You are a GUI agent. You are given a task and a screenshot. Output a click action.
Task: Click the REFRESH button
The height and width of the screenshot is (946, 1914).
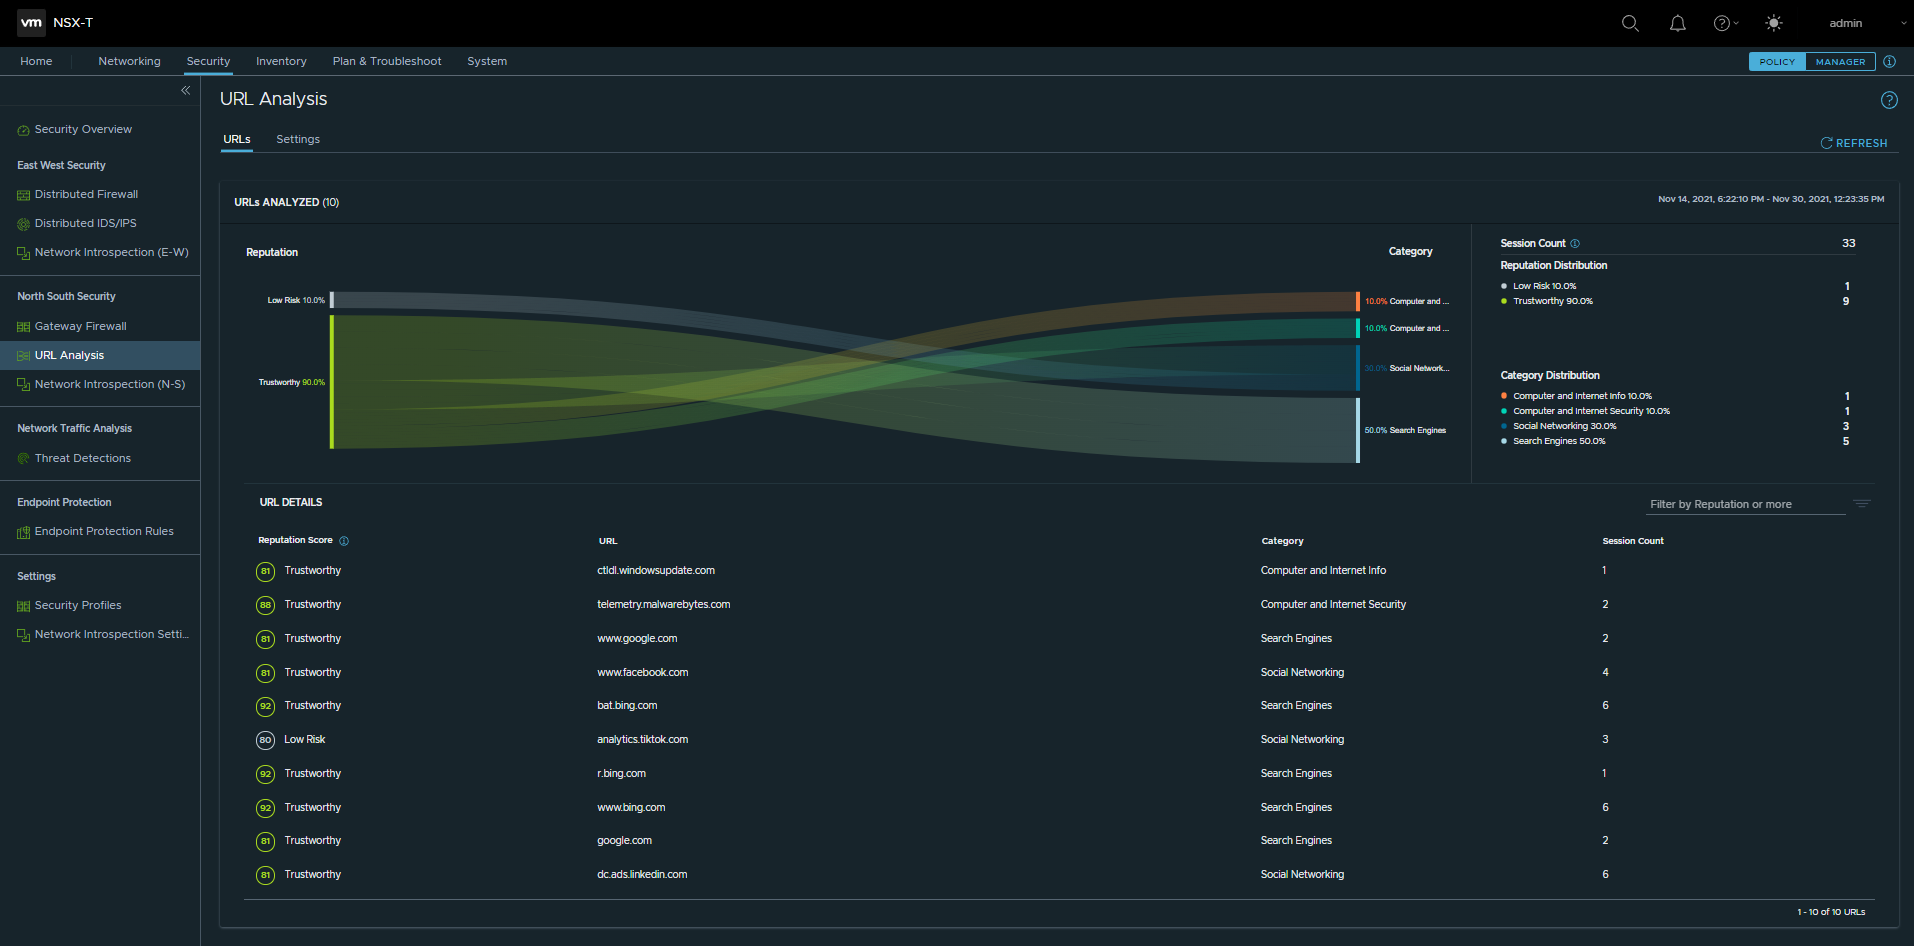click(x=1854, y=143)
